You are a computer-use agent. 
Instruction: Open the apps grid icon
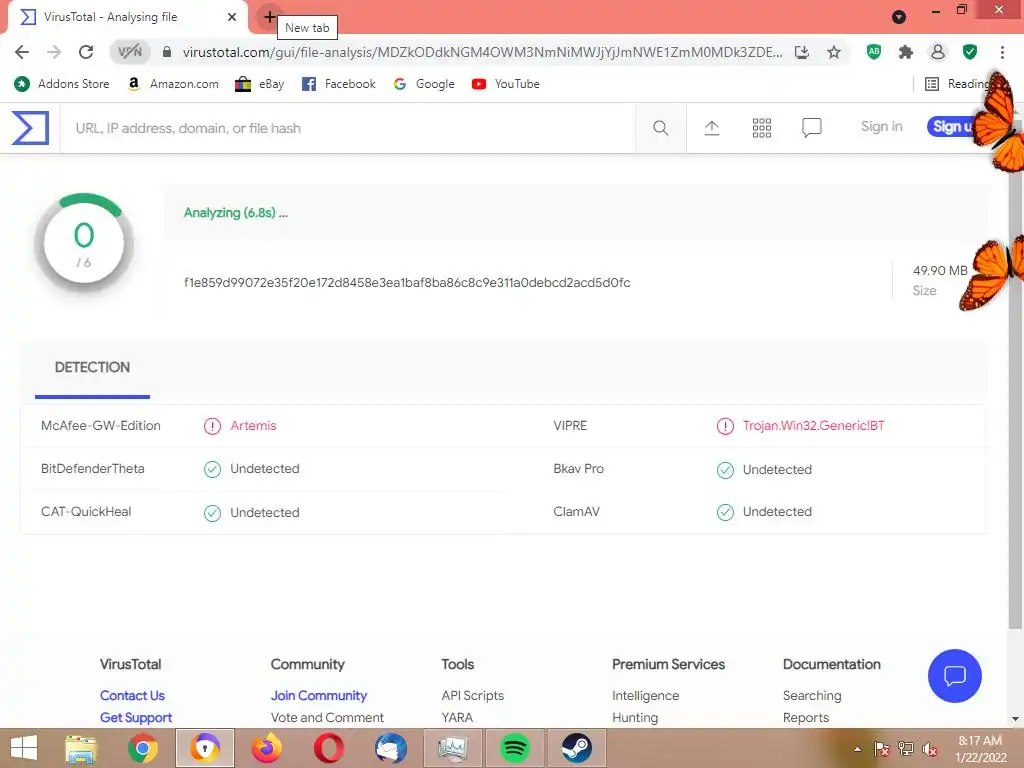761,128
